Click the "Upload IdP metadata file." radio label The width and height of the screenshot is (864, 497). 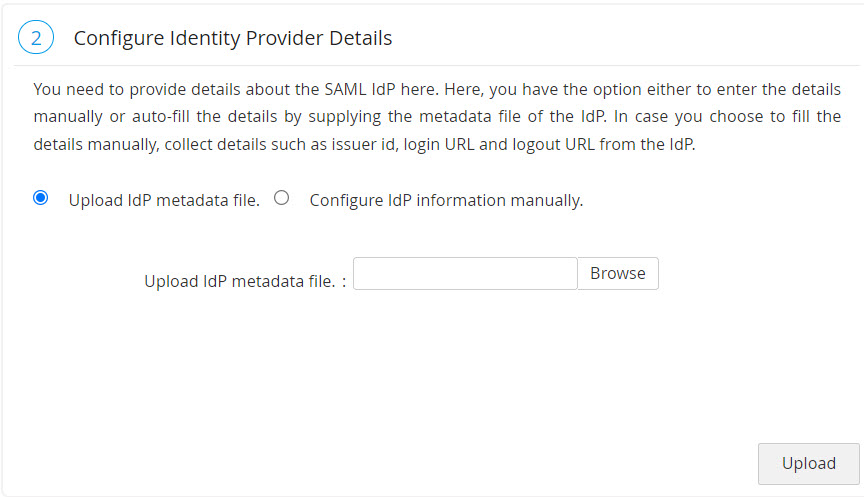[164, 200]
